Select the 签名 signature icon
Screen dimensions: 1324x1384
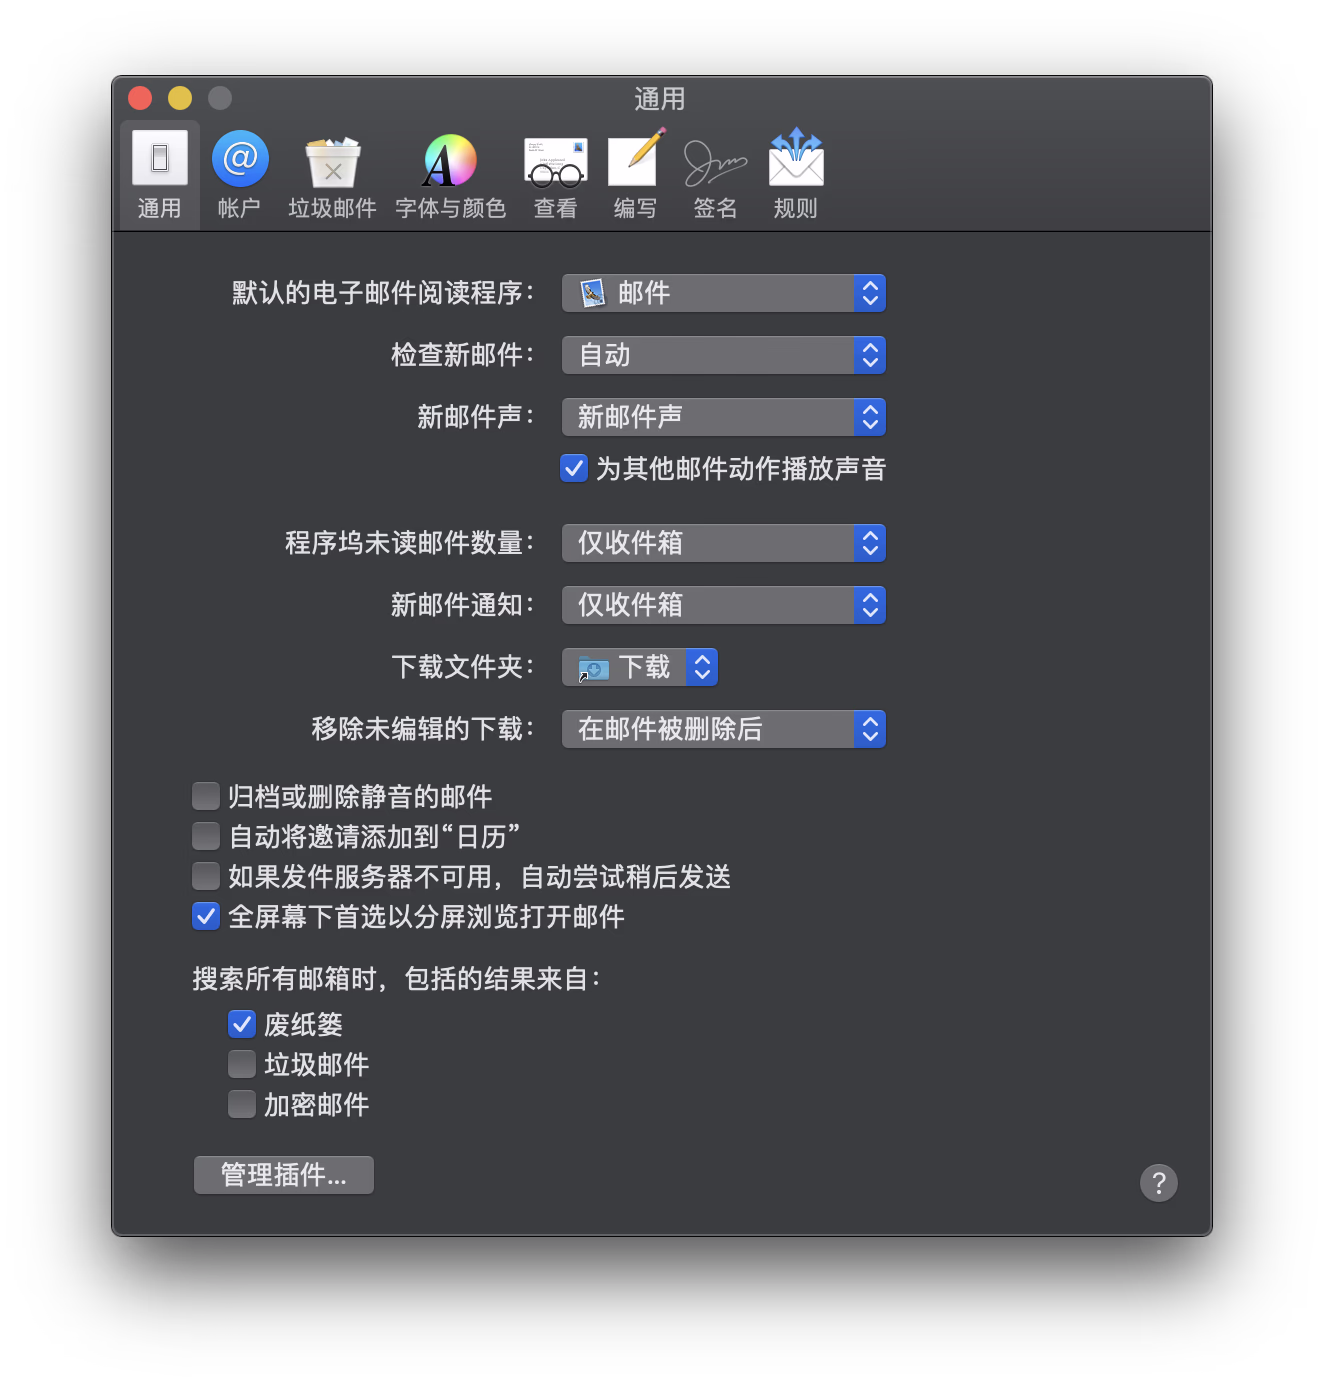[715, 162]
